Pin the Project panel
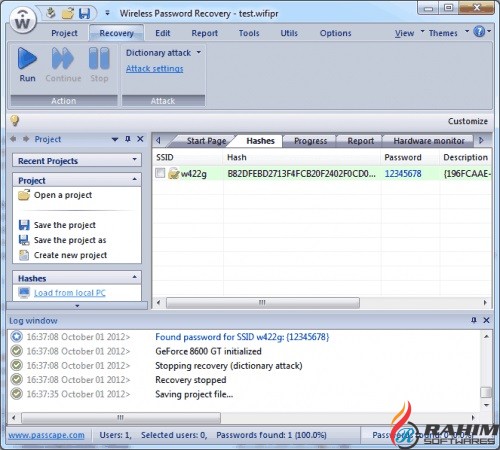 128,139
